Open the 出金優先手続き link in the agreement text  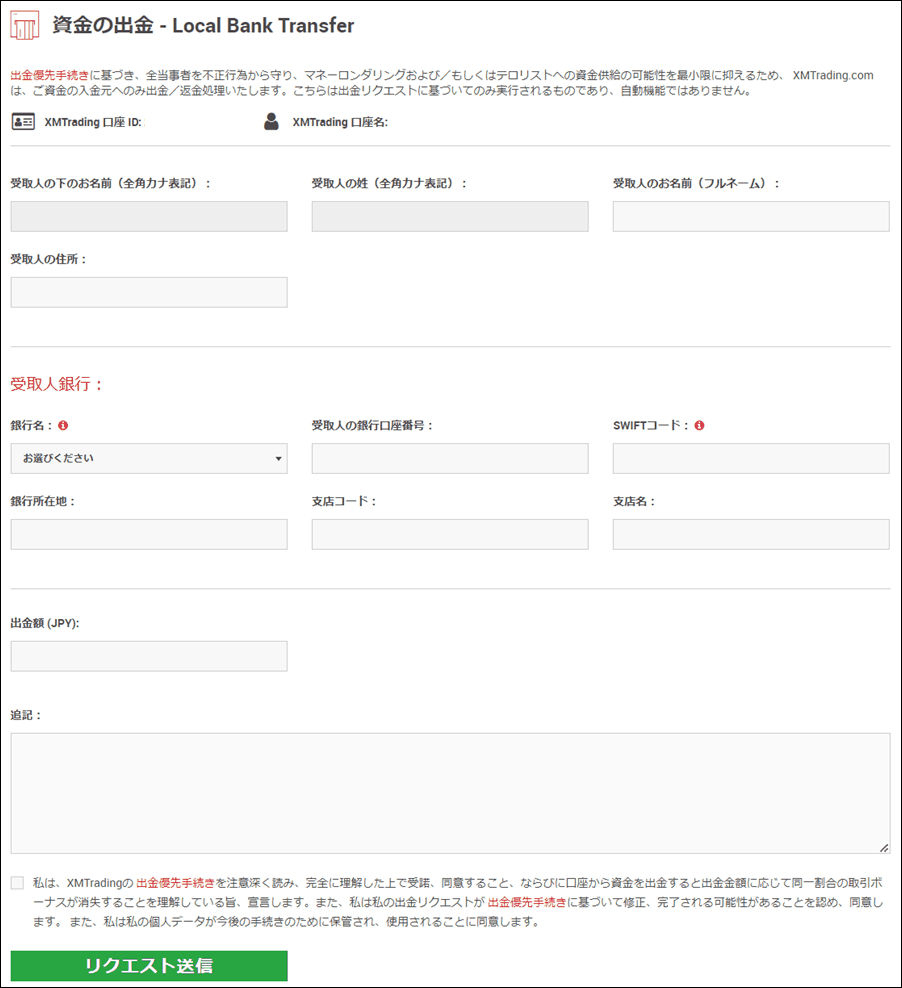tap(175, 883)
